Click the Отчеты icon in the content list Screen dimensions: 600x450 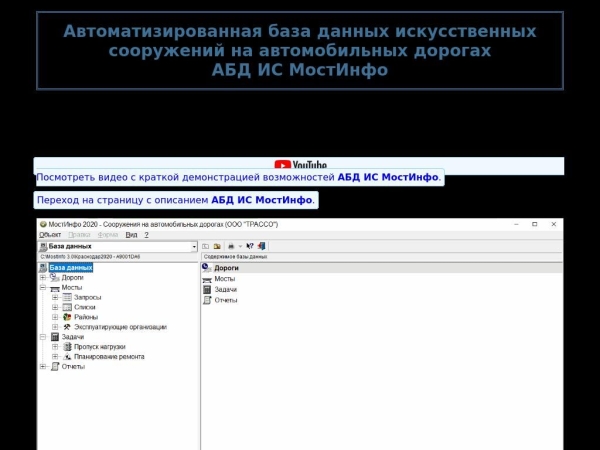(207, 300)
